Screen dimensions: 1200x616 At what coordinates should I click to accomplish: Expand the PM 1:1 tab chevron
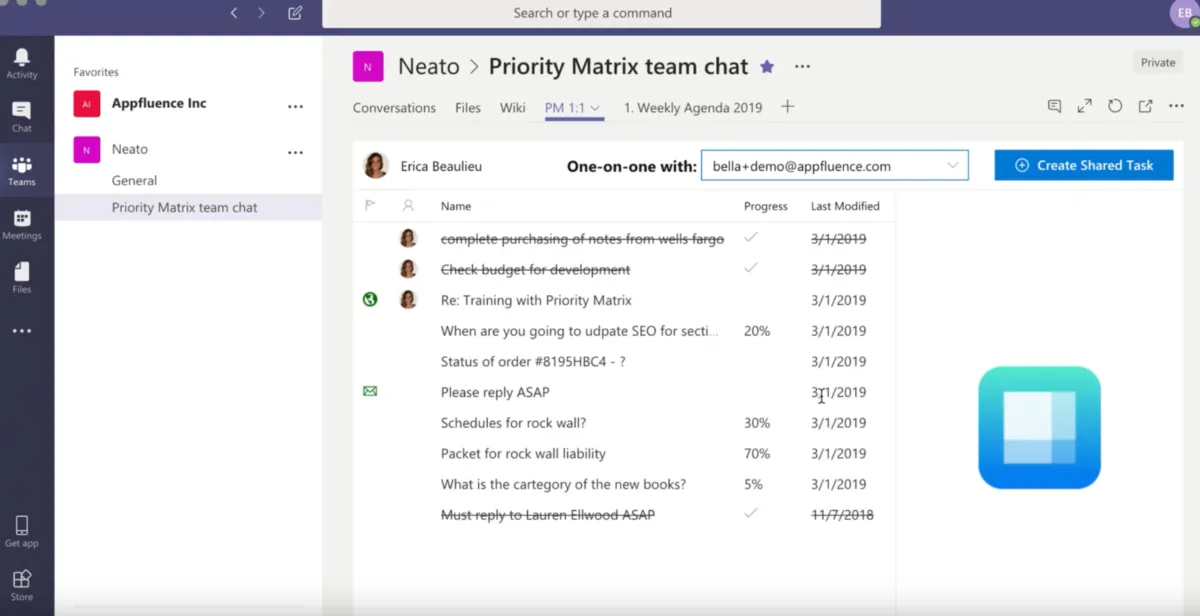595,108
